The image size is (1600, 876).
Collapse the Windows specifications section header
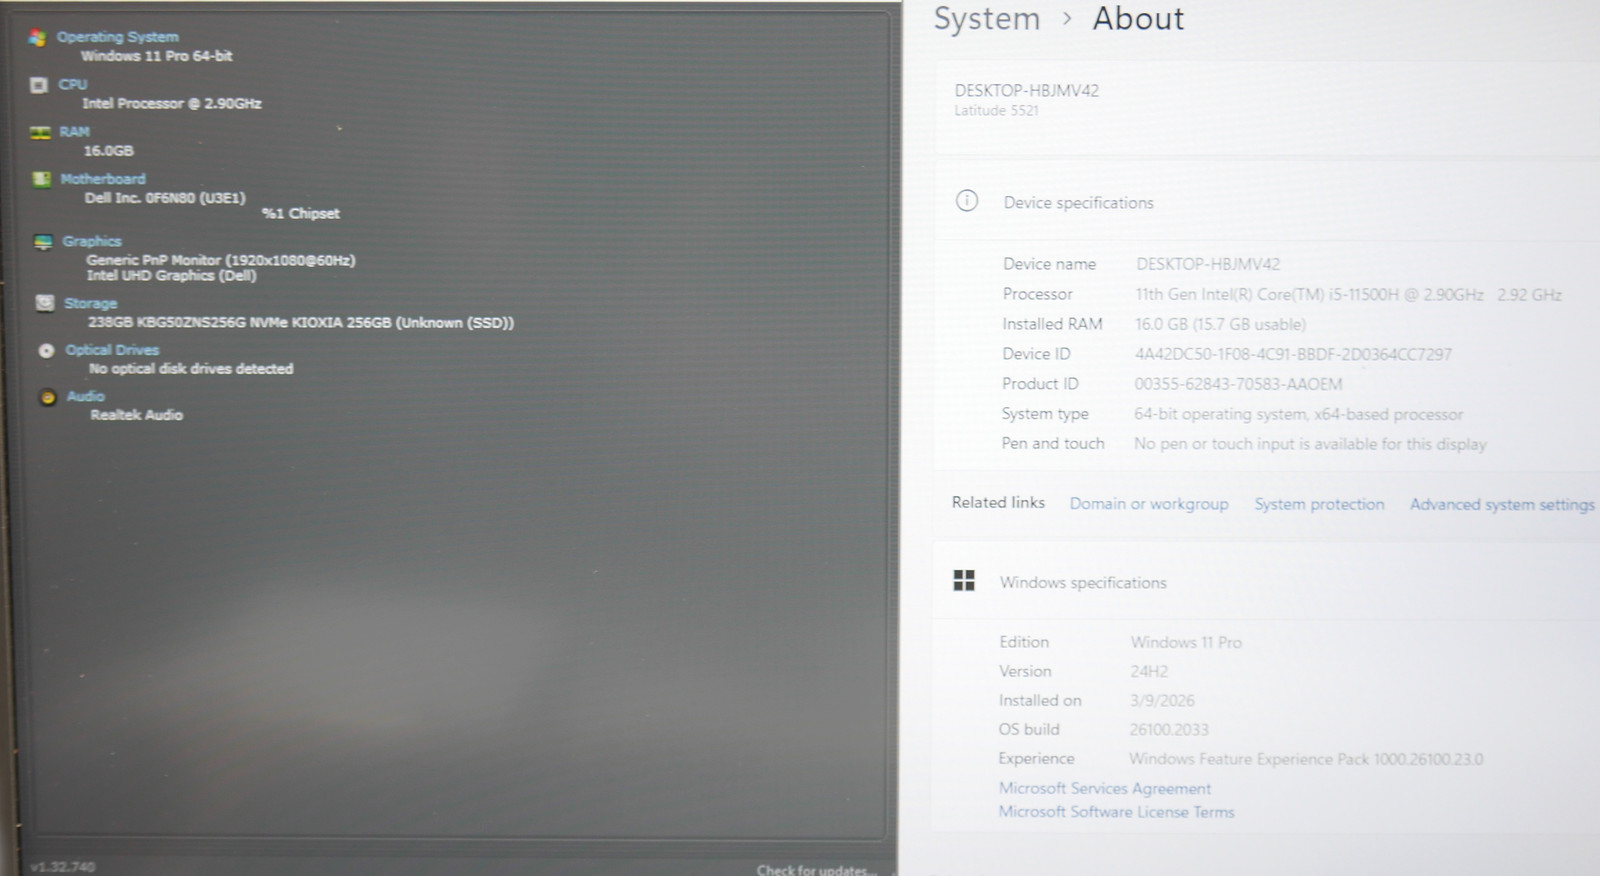point(1267,582)
